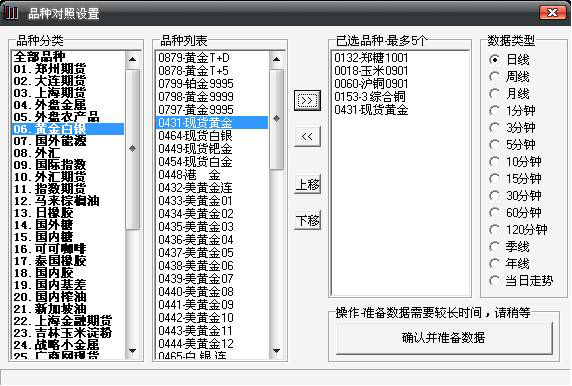Viewport: 572px width, 386px height.
Task: Select category 05.外盘农产品
Action: [x=68, y=117]
